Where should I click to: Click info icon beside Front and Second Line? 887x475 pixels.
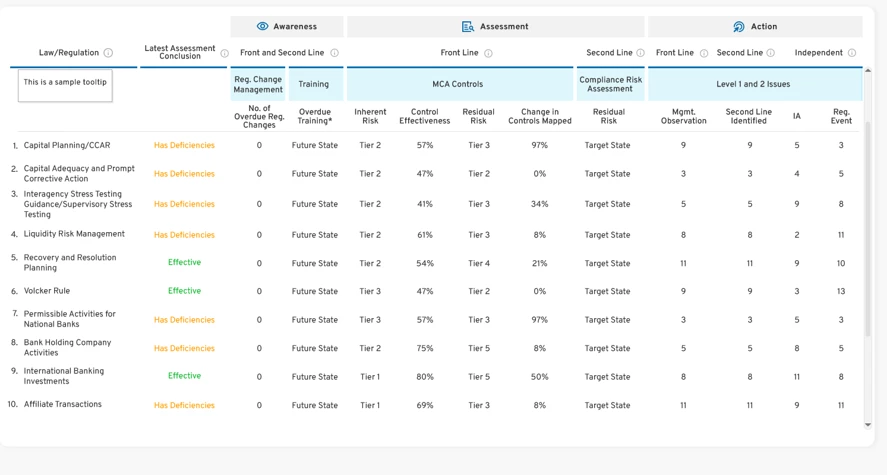pos(334,53)
